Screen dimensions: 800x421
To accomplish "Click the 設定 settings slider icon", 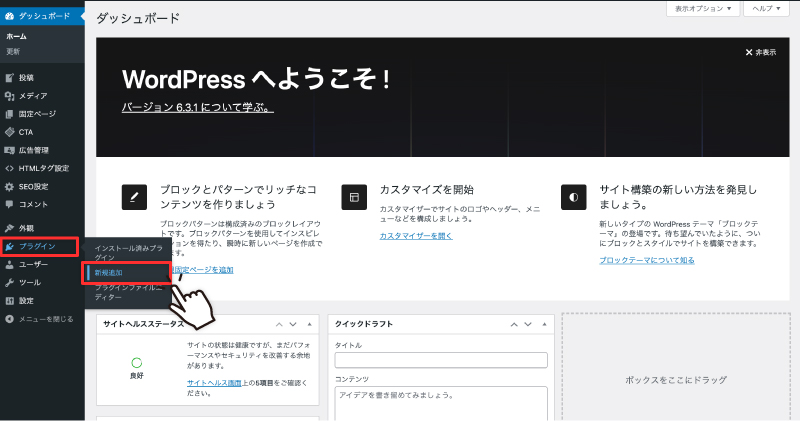I will [9, 301].
